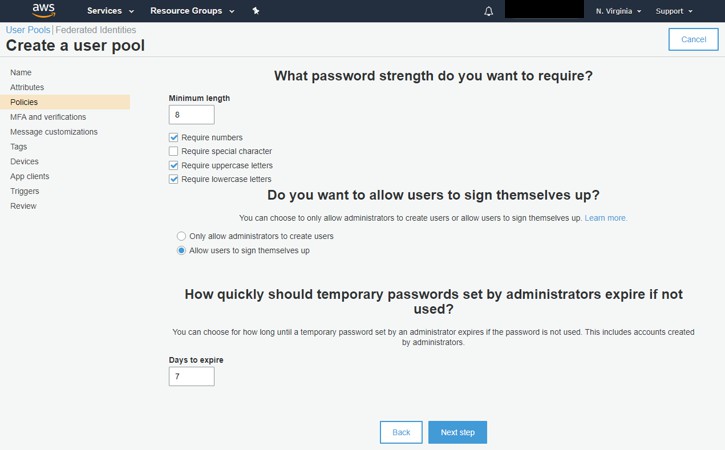Open the Learn more link

point(606,218)
